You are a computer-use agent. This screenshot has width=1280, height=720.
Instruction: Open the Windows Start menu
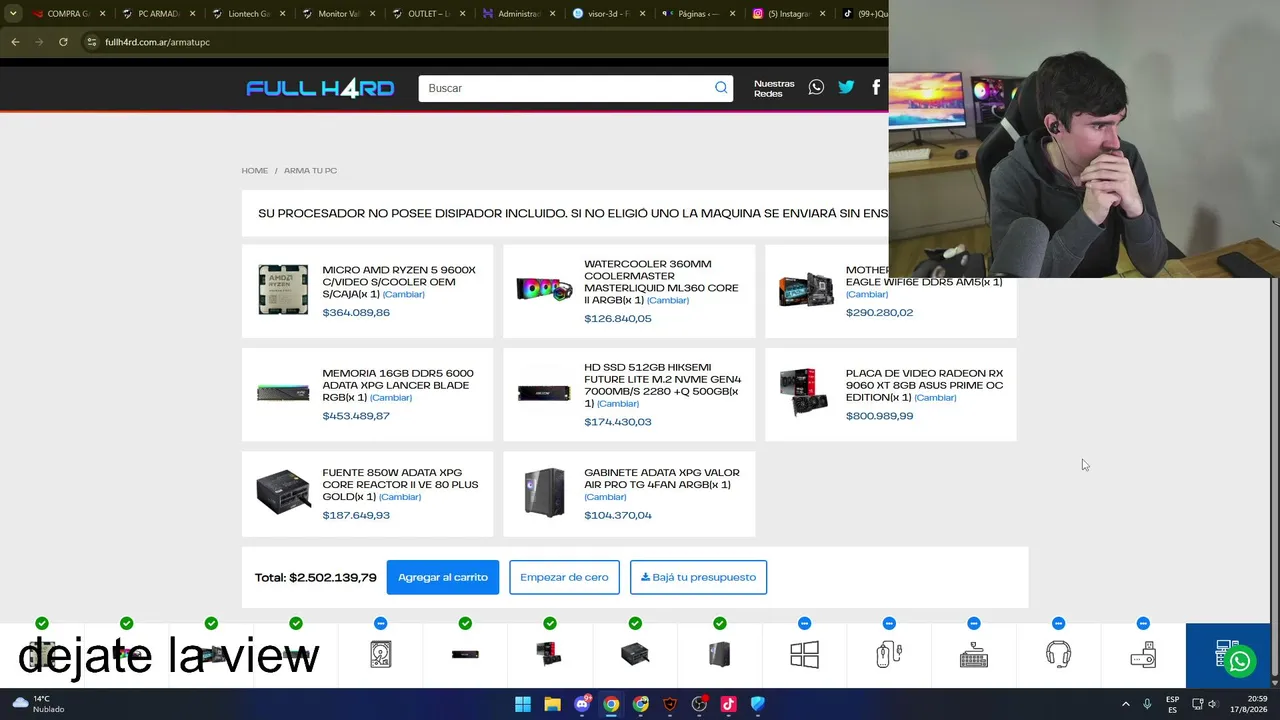click(x=523, y=704)
